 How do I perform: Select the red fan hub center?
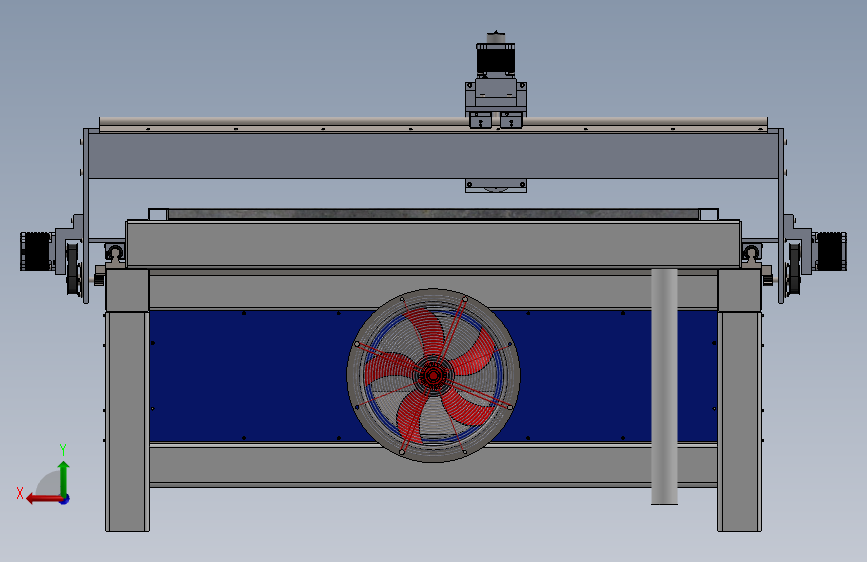click(433, 376)
